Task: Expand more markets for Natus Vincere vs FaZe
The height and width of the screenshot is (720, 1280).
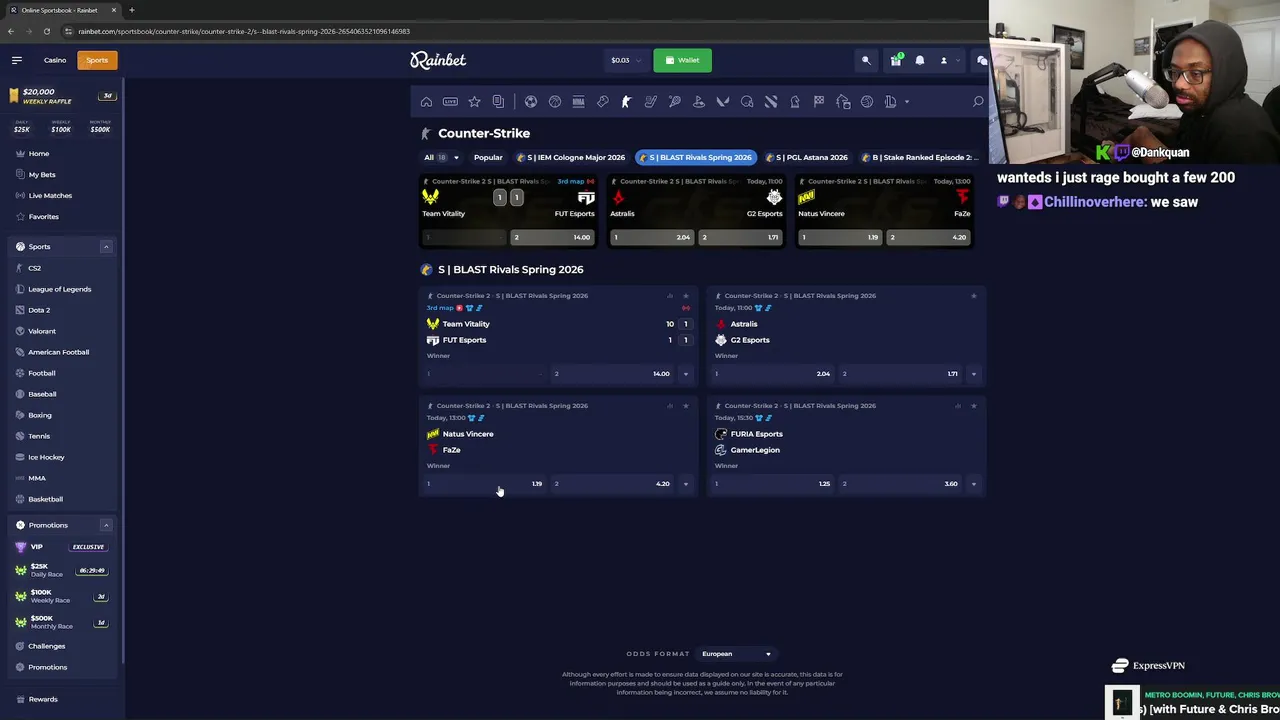Action: point(685,484)
